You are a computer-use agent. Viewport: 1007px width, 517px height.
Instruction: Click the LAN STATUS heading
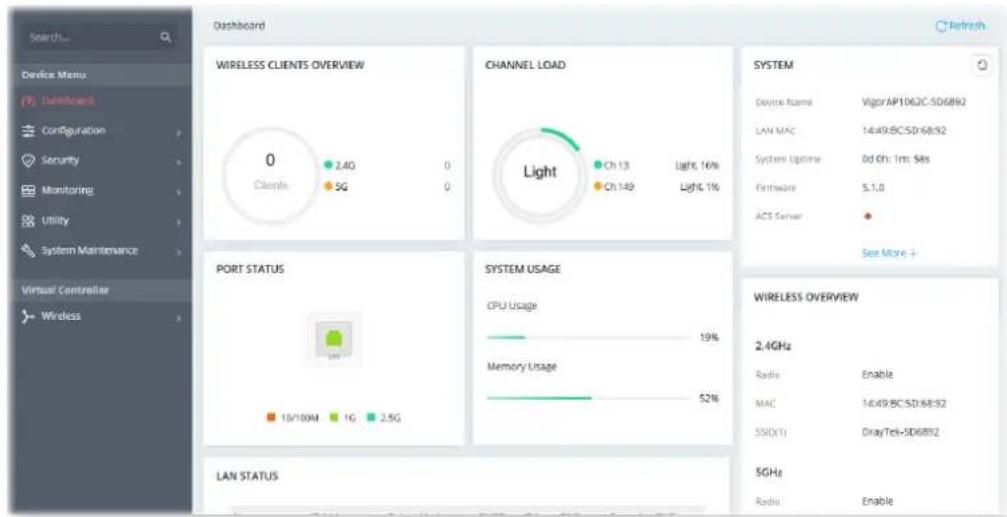click(x=247, y=476)
